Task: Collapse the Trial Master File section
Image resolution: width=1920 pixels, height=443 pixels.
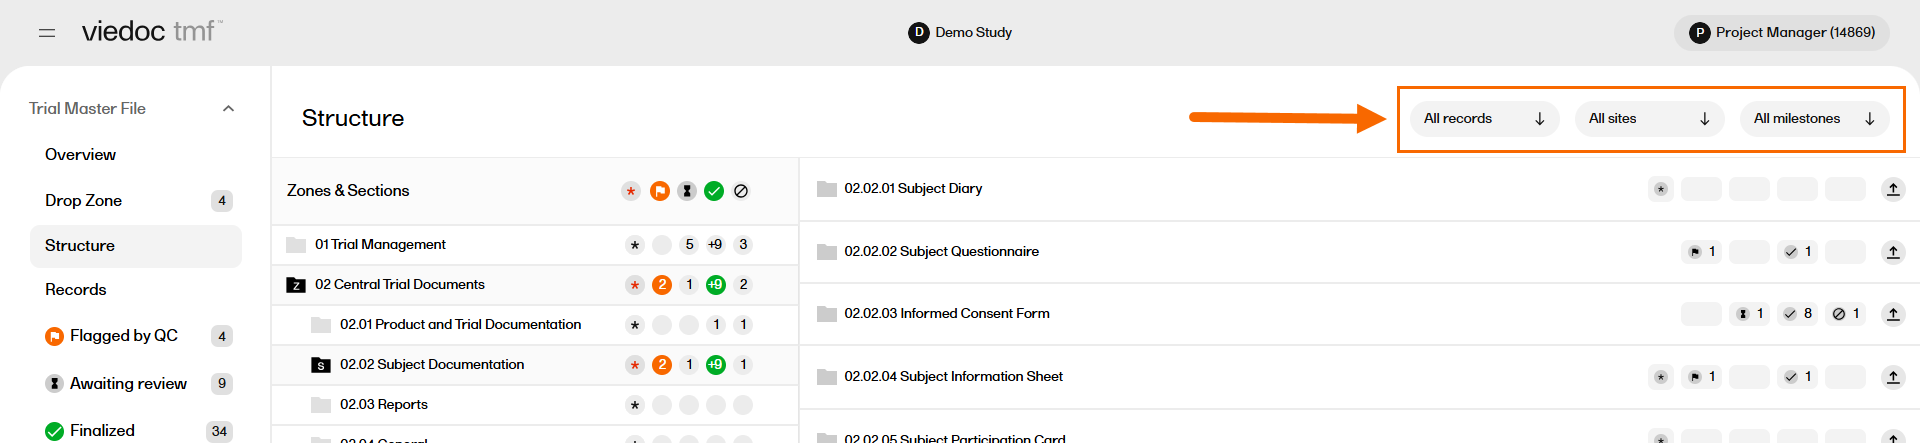Action: click(228, 109)
